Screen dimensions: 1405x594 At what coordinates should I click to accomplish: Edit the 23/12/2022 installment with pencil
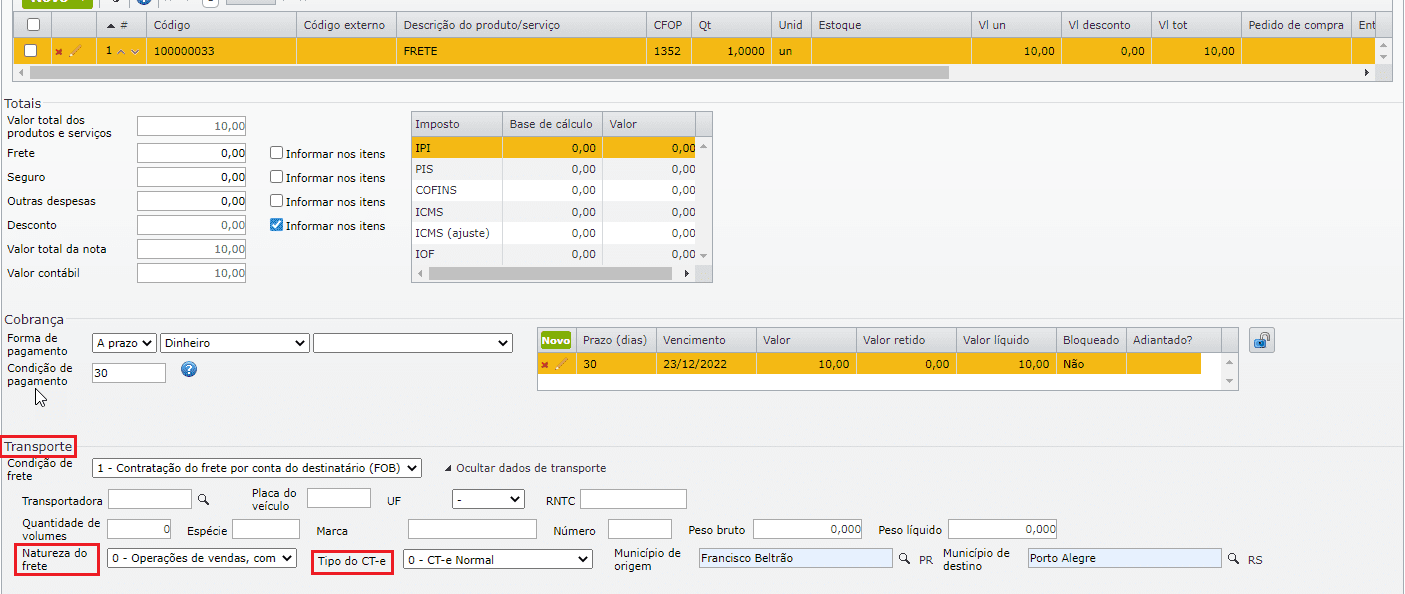(x=561, y=365)
